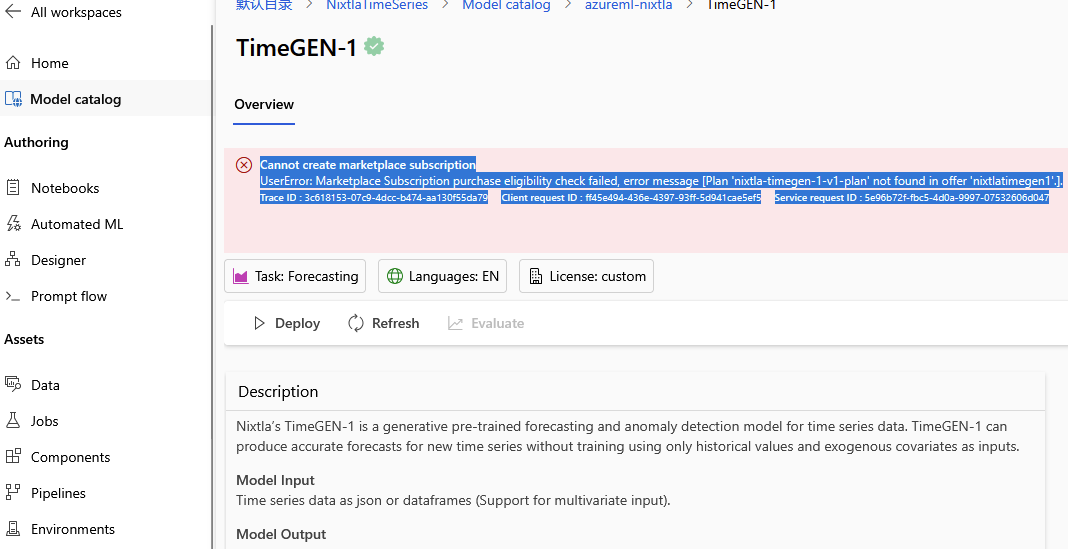
Task: Click the Deploy button
Action: point(286,323)
